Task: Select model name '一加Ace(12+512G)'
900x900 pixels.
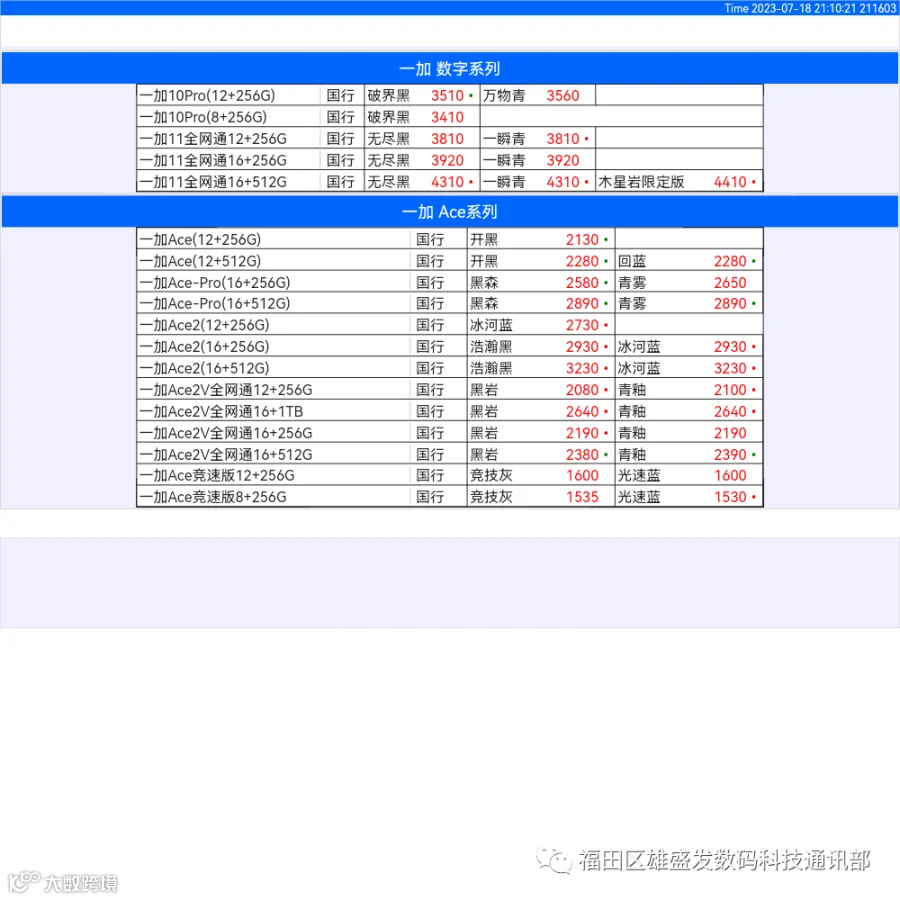Action: [200, 261]
